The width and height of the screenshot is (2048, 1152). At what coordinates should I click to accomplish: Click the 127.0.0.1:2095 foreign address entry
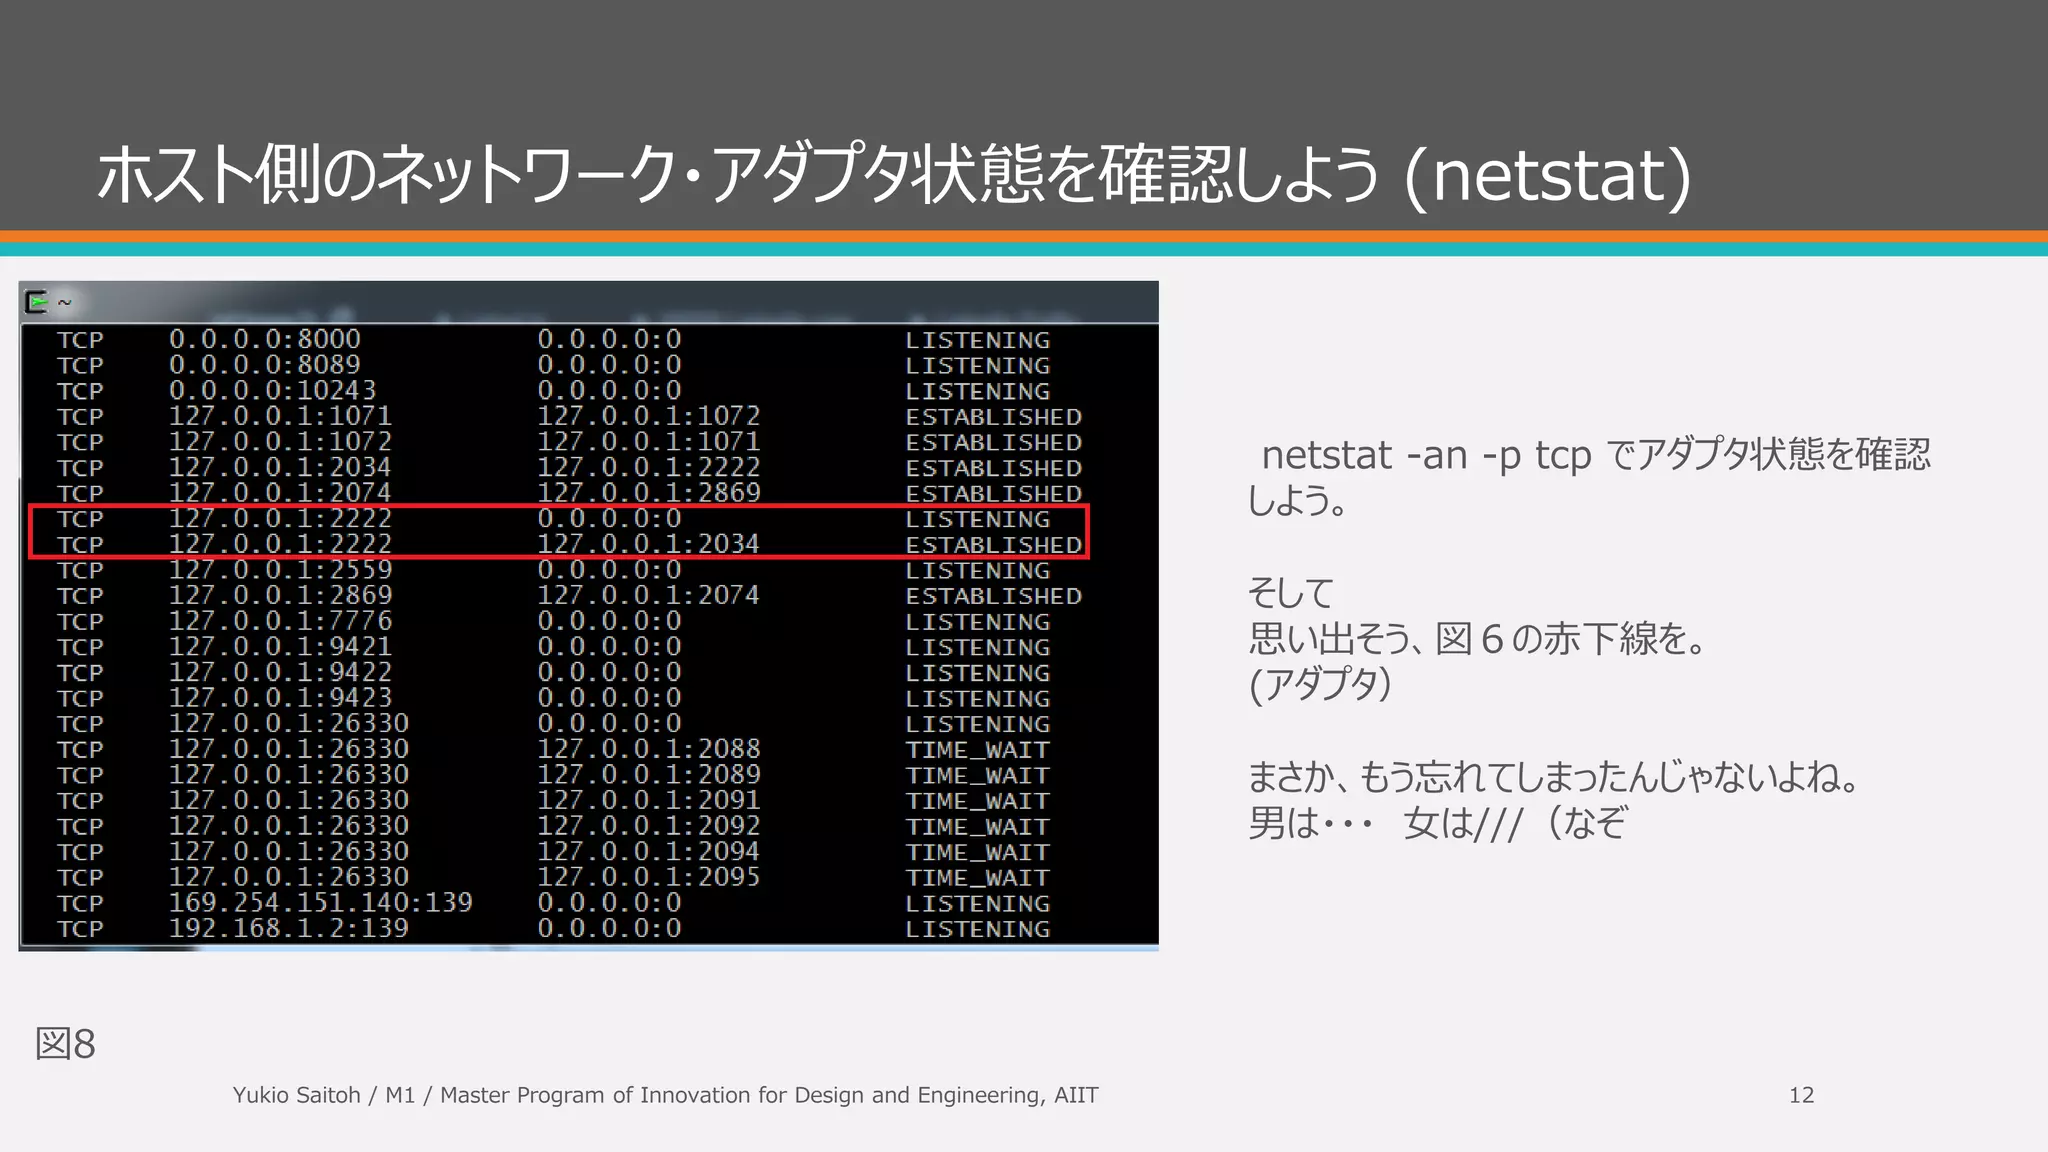(648, 877)
